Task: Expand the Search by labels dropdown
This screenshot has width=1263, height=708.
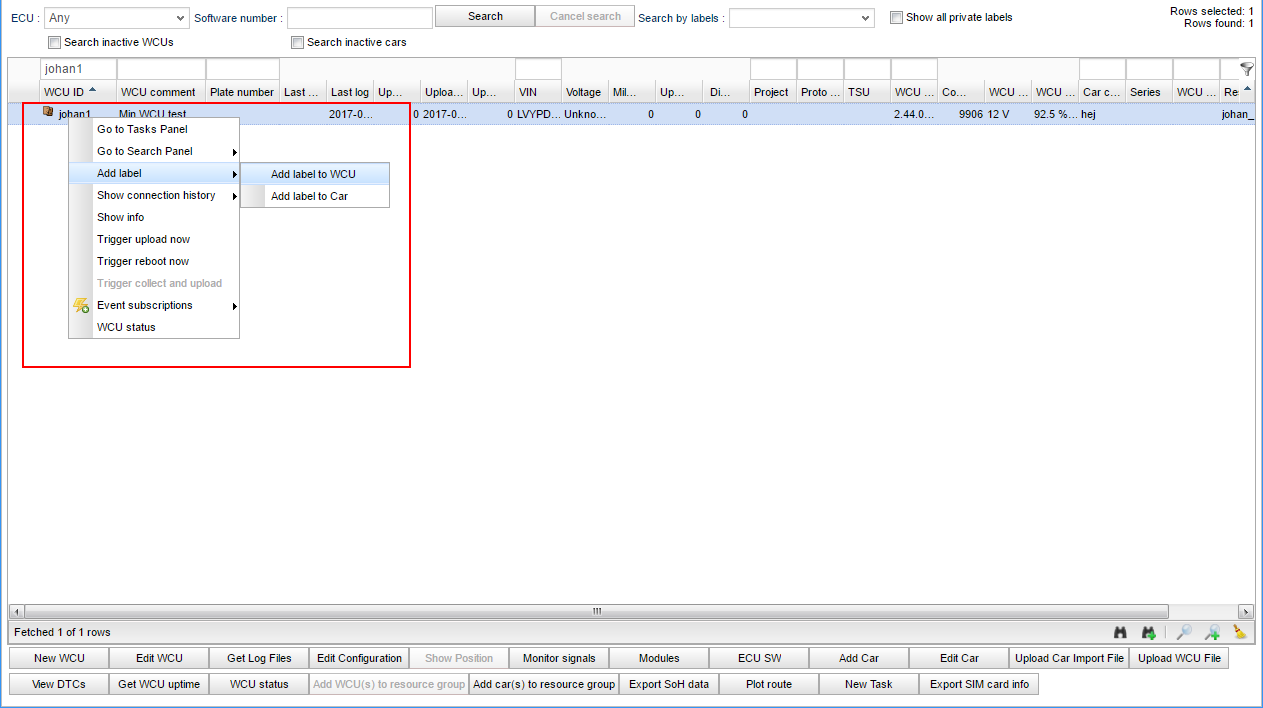Action: tap(801, 18)
